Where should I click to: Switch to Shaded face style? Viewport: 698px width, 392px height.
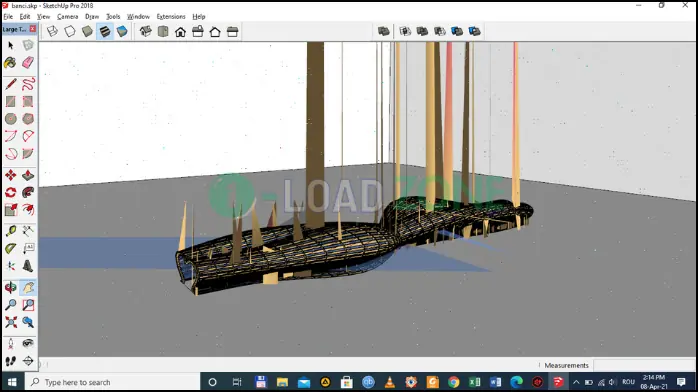coord(87,31)
